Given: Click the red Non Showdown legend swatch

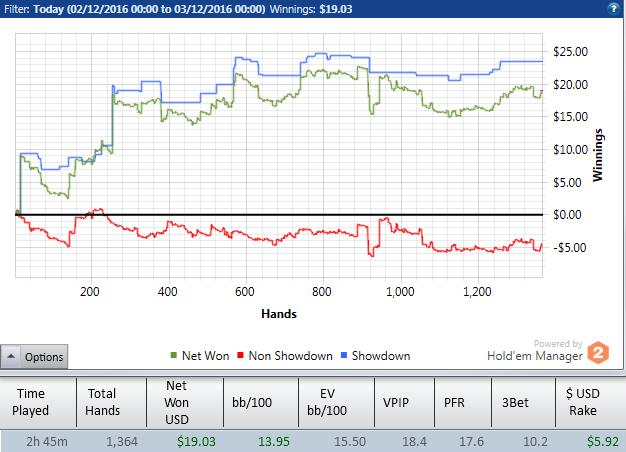Looking at the screenshot, I should coord(240,355).
